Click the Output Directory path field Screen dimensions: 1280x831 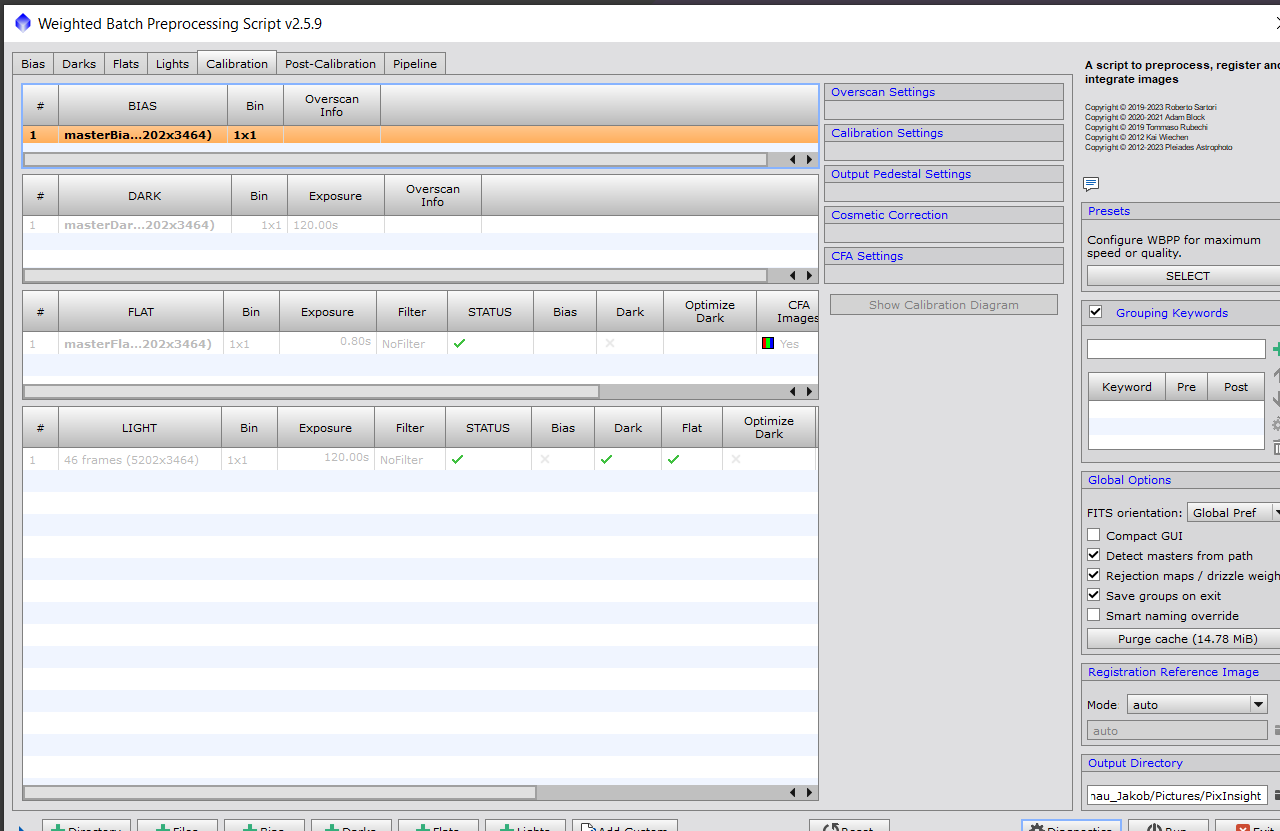[x=1177, y=795]
